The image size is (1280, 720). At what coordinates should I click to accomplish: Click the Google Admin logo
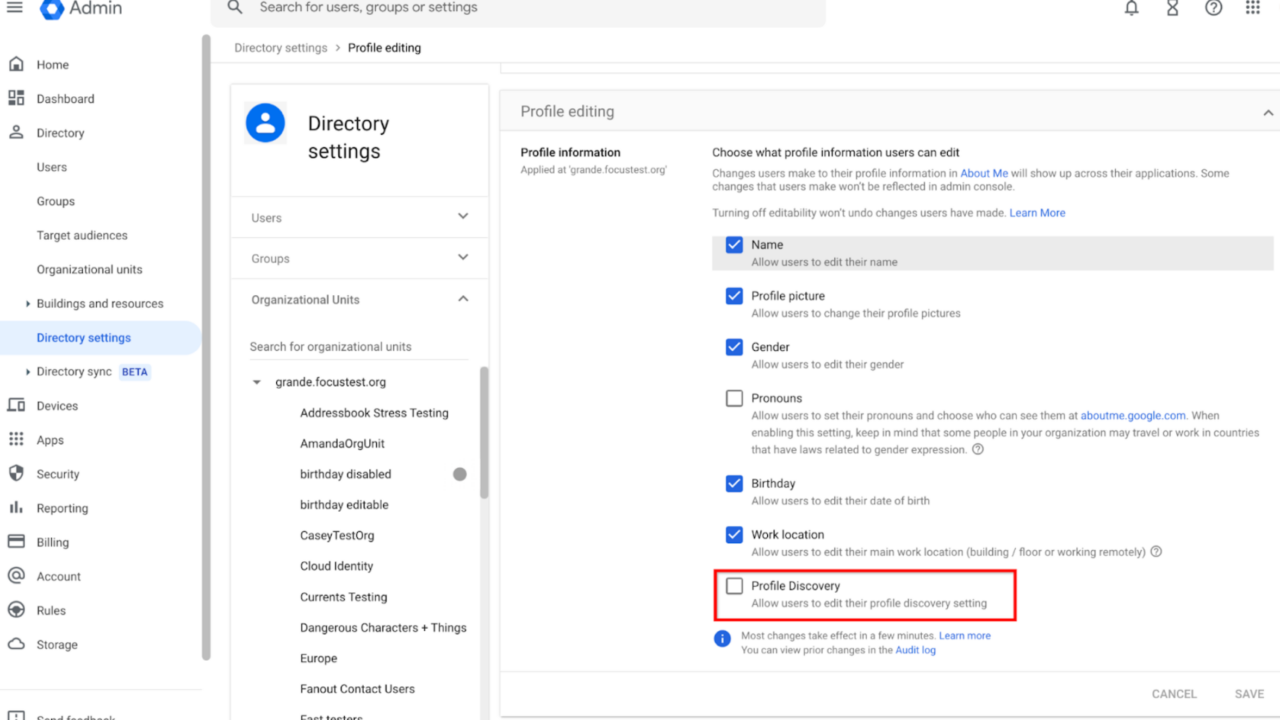tap(81, 9)
